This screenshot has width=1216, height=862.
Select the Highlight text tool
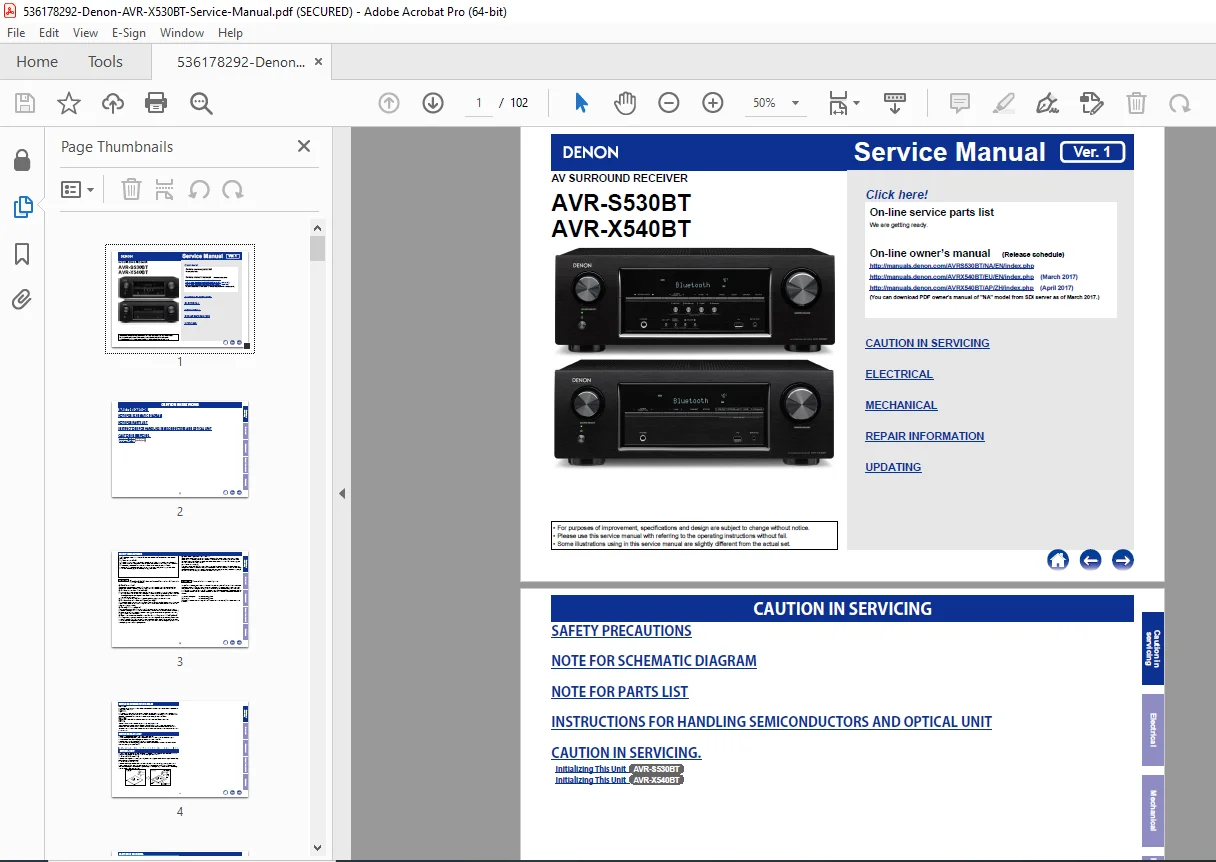[x=1004, y=103]
